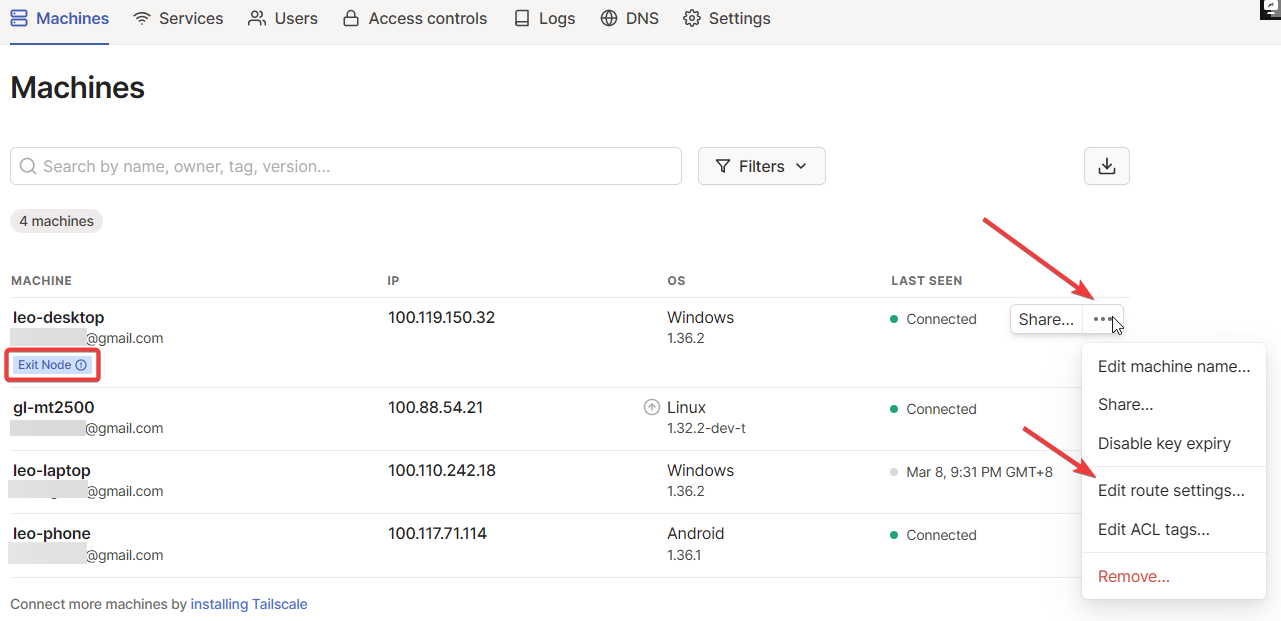The height and width of the screenshot is (621, 1281).
Task: Click the MACHINE column header
Action: (42, 281)
